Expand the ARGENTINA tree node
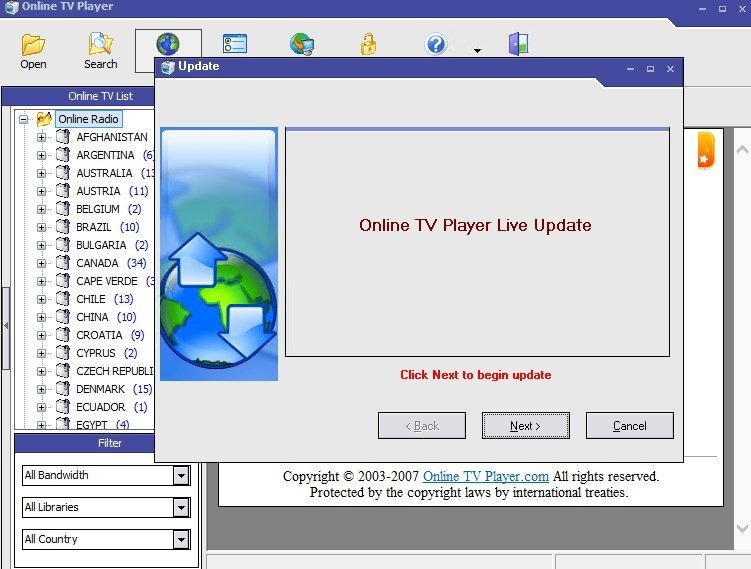The height and width of the screenshot is (569, 751). click(x=42, y=155)
